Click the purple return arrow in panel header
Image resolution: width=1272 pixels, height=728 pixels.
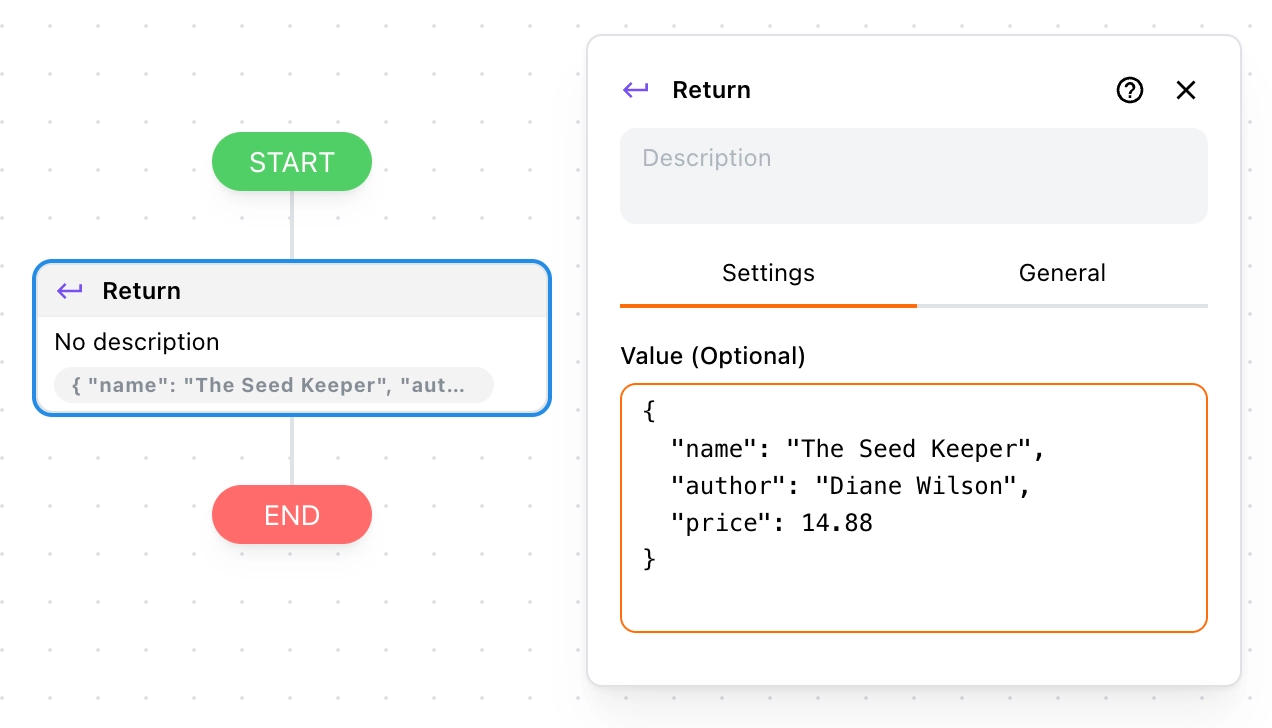pos(634,90)
